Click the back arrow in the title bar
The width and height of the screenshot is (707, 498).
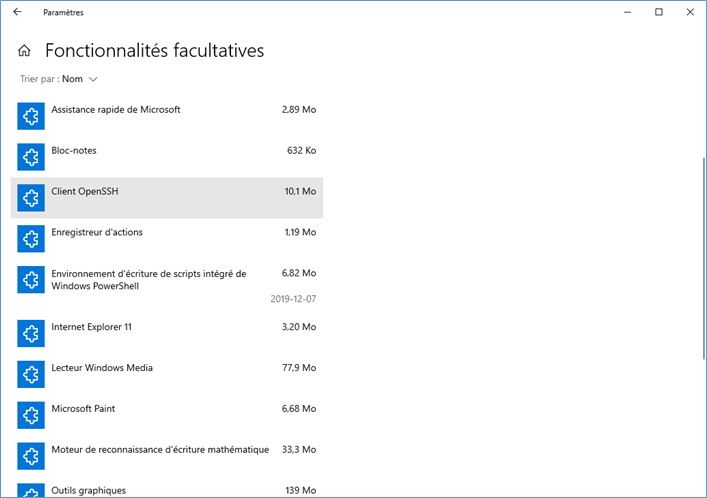click(17, 12)
